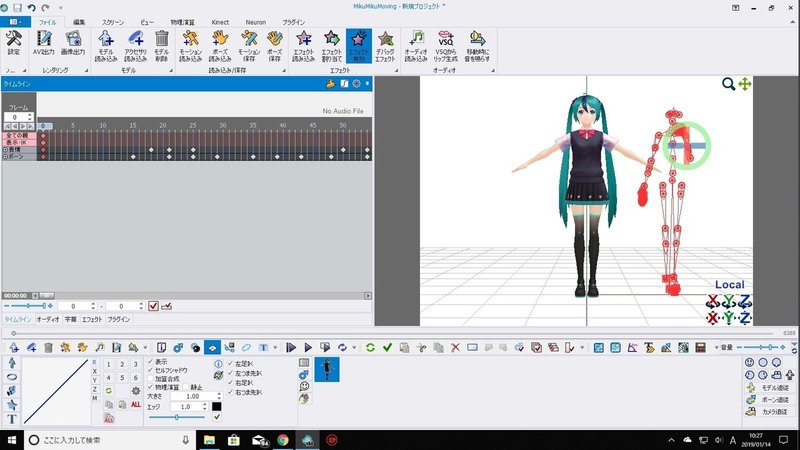Click エフェクト読み込み effect load icon
Viewport: 800px width, 450px height.
[304, 46]
